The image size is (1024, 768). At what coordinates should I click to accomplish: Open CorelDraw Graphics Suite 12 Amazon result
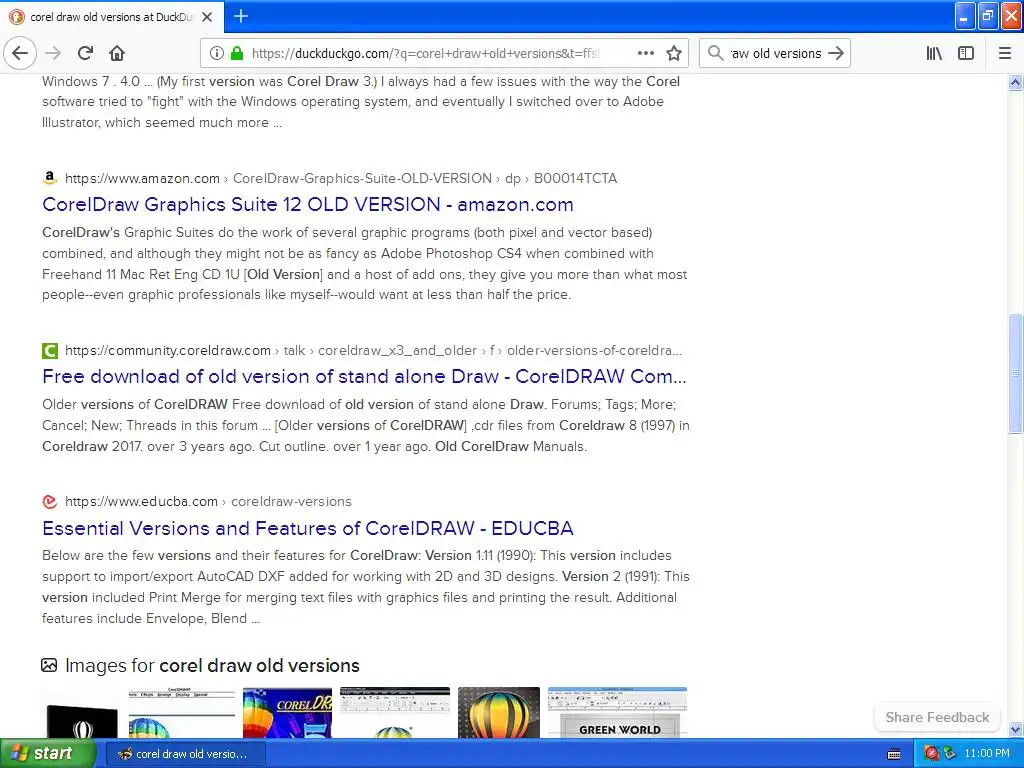coord(308,204)
